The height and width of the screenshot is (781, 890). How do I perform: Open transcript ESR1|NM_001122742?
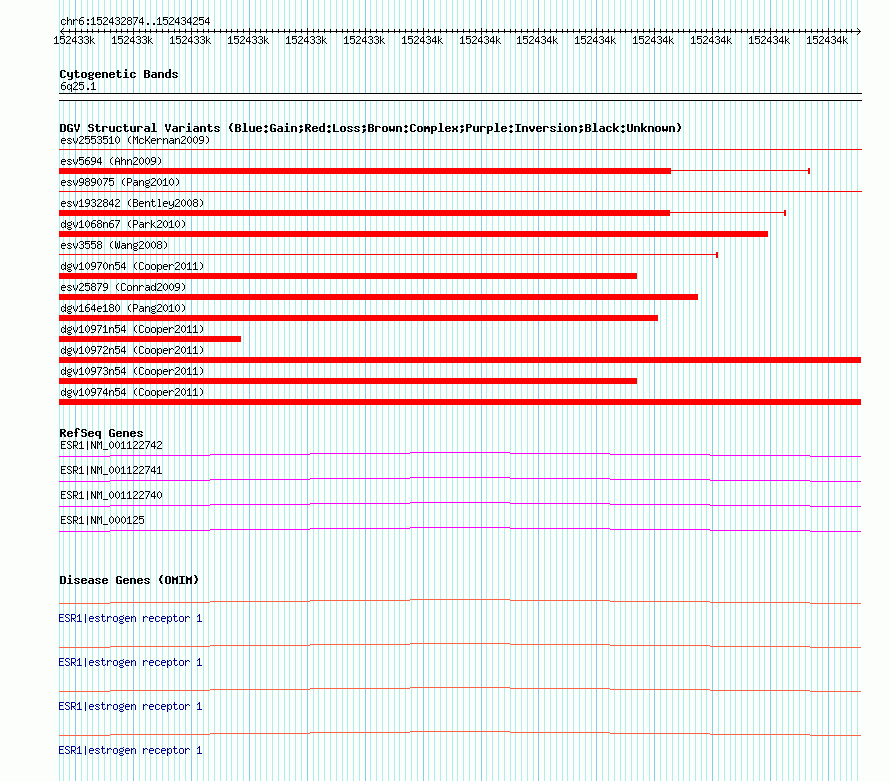point(111,445)
